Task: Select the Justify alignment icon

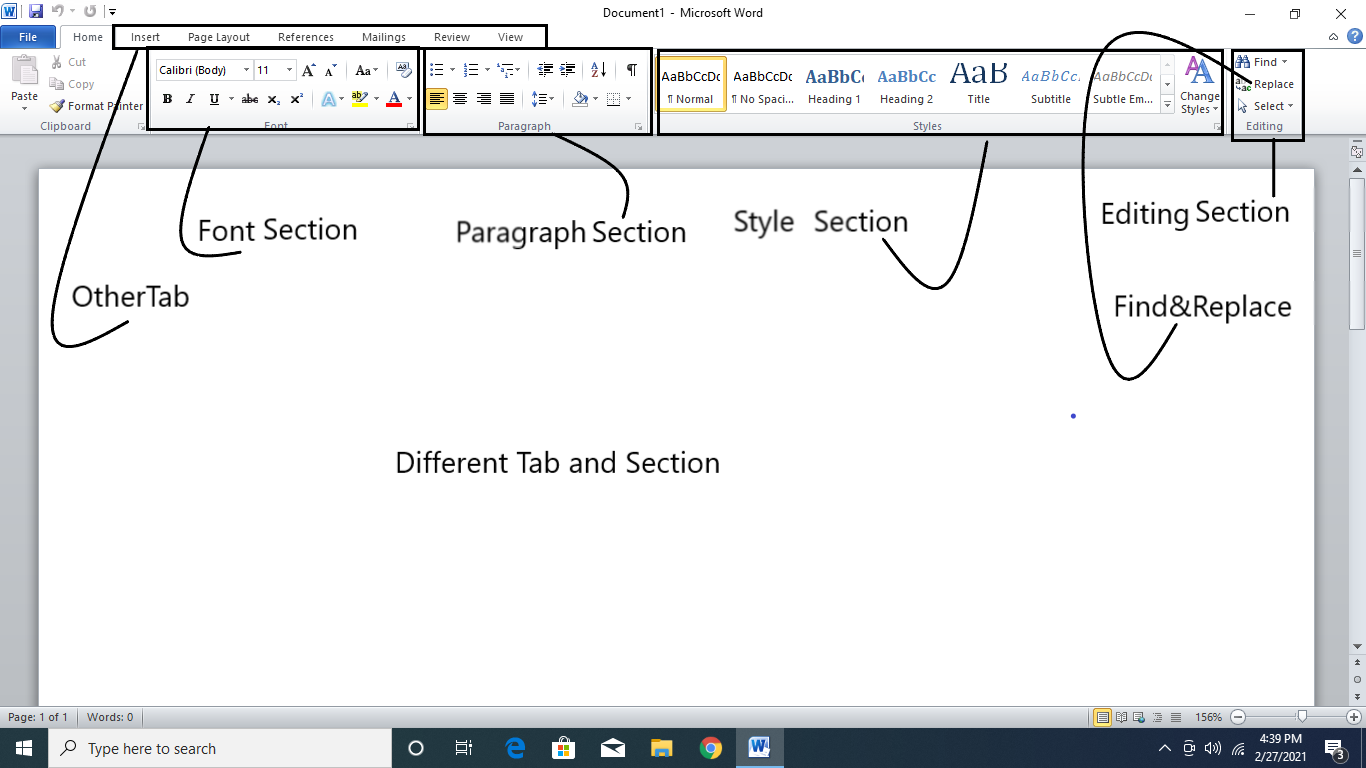Action: [507, 99]
